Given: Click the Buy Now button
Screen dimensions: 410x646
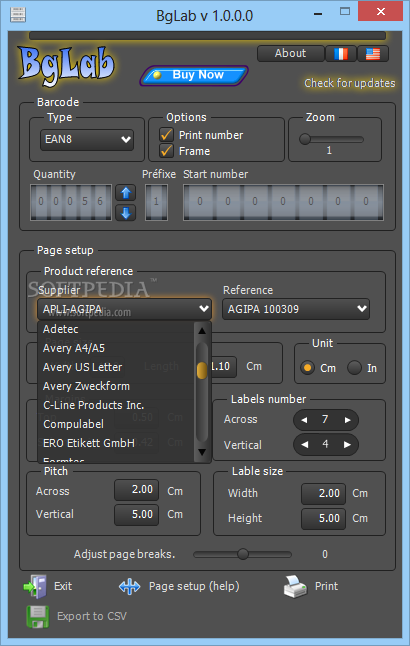Looking at the screenshot, I should tap(194, 75).
